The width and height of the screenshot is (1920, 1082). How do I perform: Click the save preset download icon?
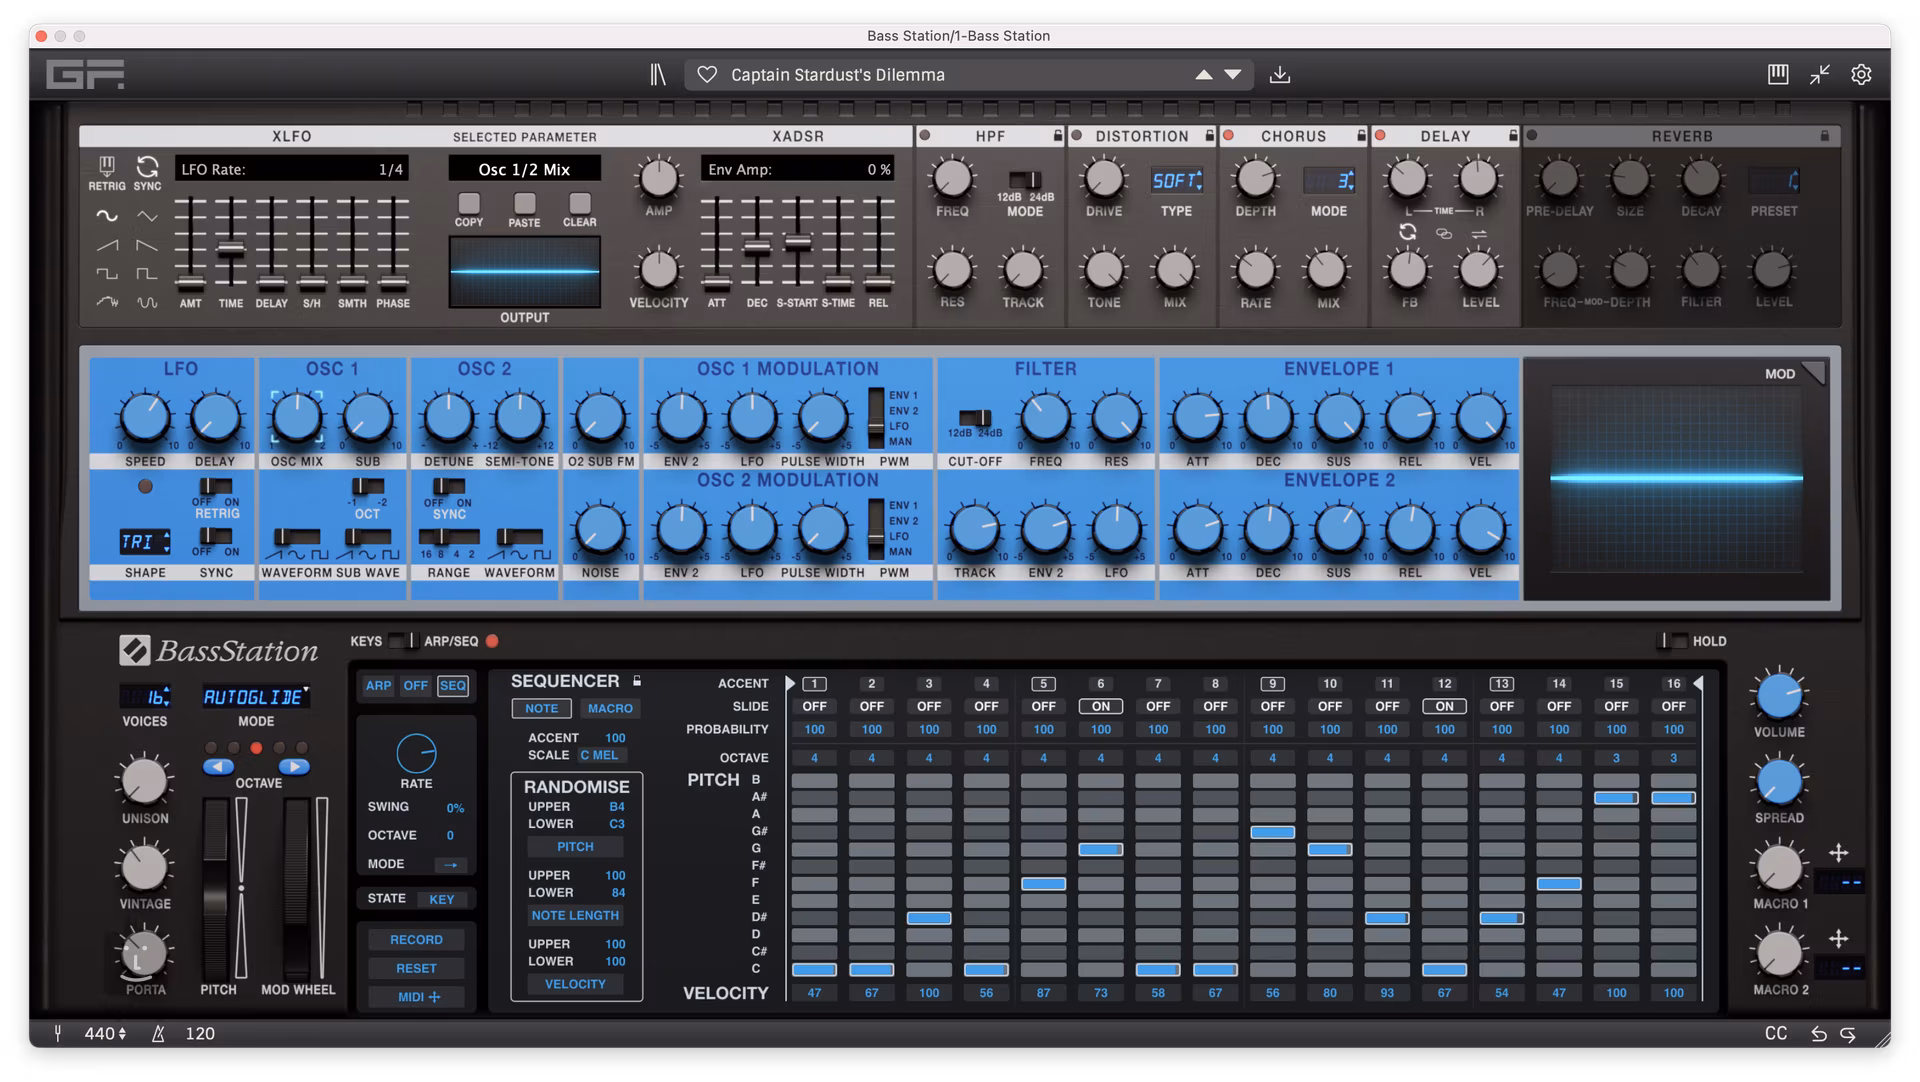1279,75
